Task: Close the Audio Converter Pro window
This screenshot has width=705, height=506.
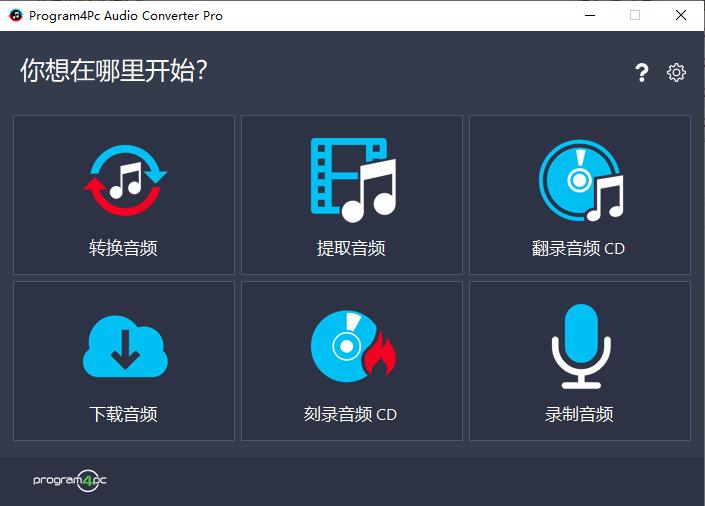Action: (681, 15)
